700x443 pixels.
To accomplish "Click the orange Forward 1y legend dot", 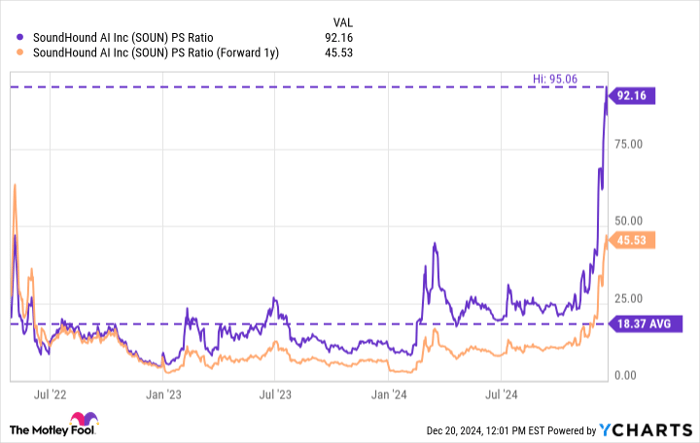I will point(20,52).
